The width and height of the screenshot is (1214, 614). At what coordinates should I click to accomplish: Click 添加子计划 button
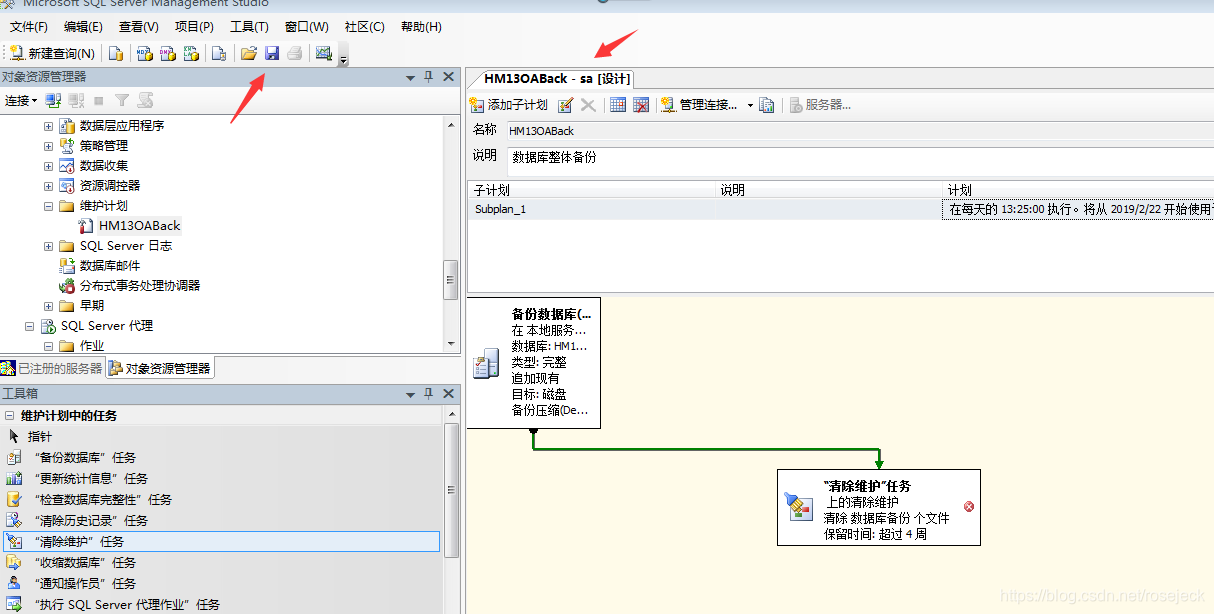pos(509,105)
